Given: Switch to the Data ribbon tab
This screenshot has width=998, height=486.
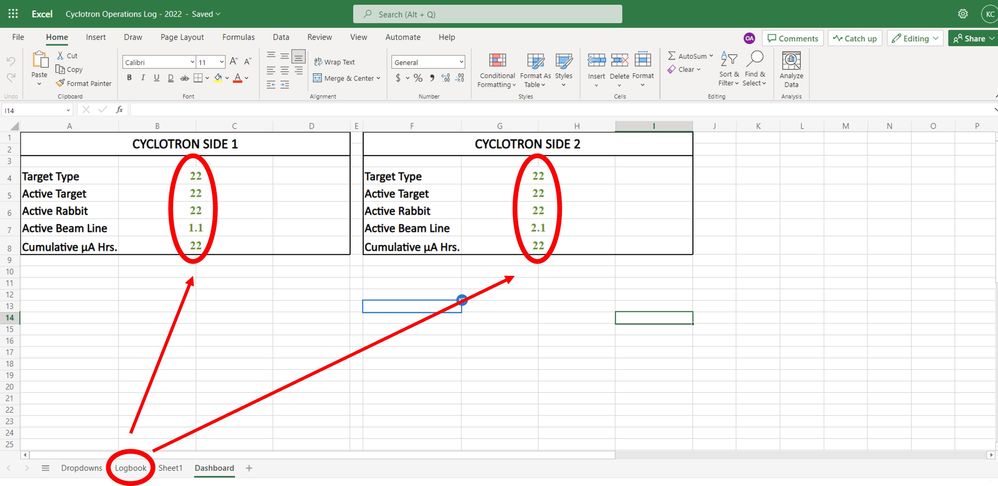Looking at the screenshot, I should 281,38.
